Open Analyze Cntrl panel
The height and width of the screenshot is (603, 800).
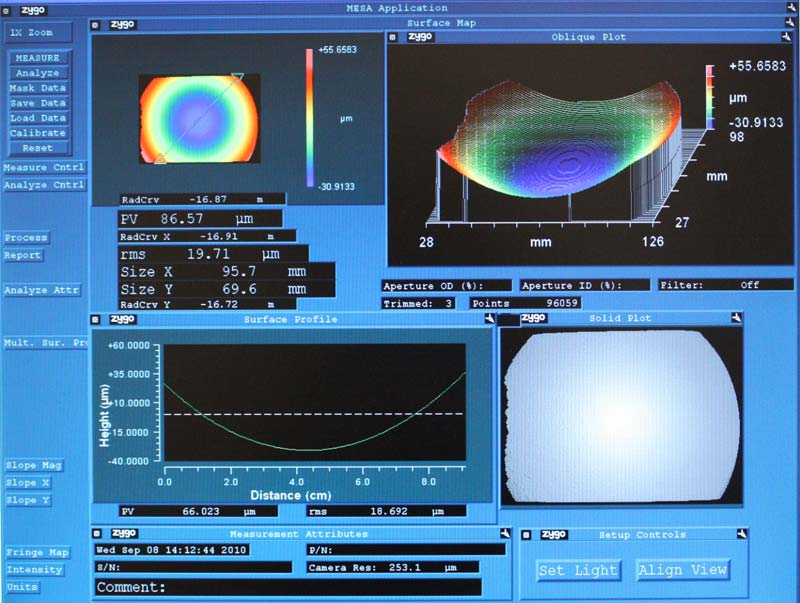click(44, 185)
